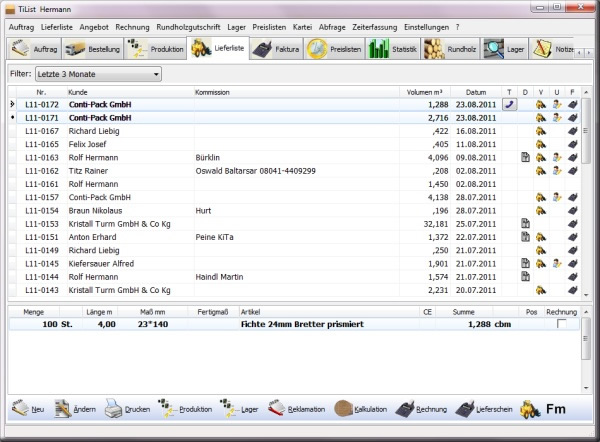Screen dimensions: 600x442
Task: Click the Lieferschein button
Action: 484,409
